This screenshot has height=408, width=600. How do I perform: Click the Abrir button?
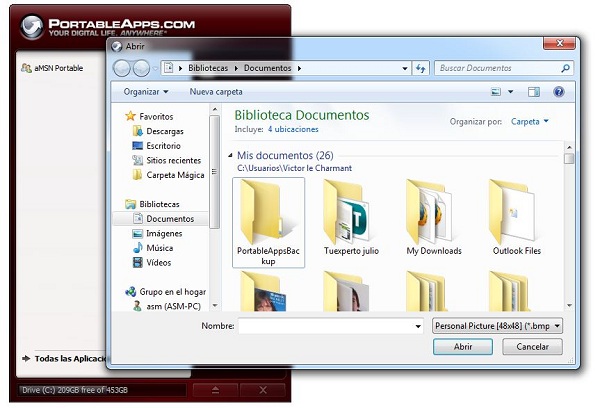(463, 347)
